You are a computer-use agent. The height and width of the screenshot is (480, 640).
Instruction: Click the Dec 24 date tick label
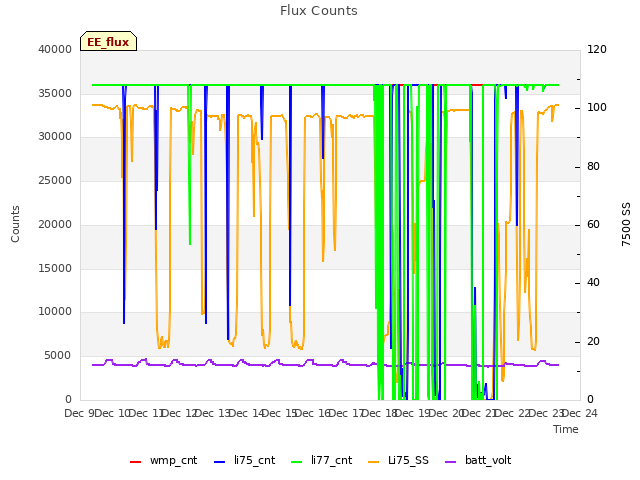tap(581, 413)
